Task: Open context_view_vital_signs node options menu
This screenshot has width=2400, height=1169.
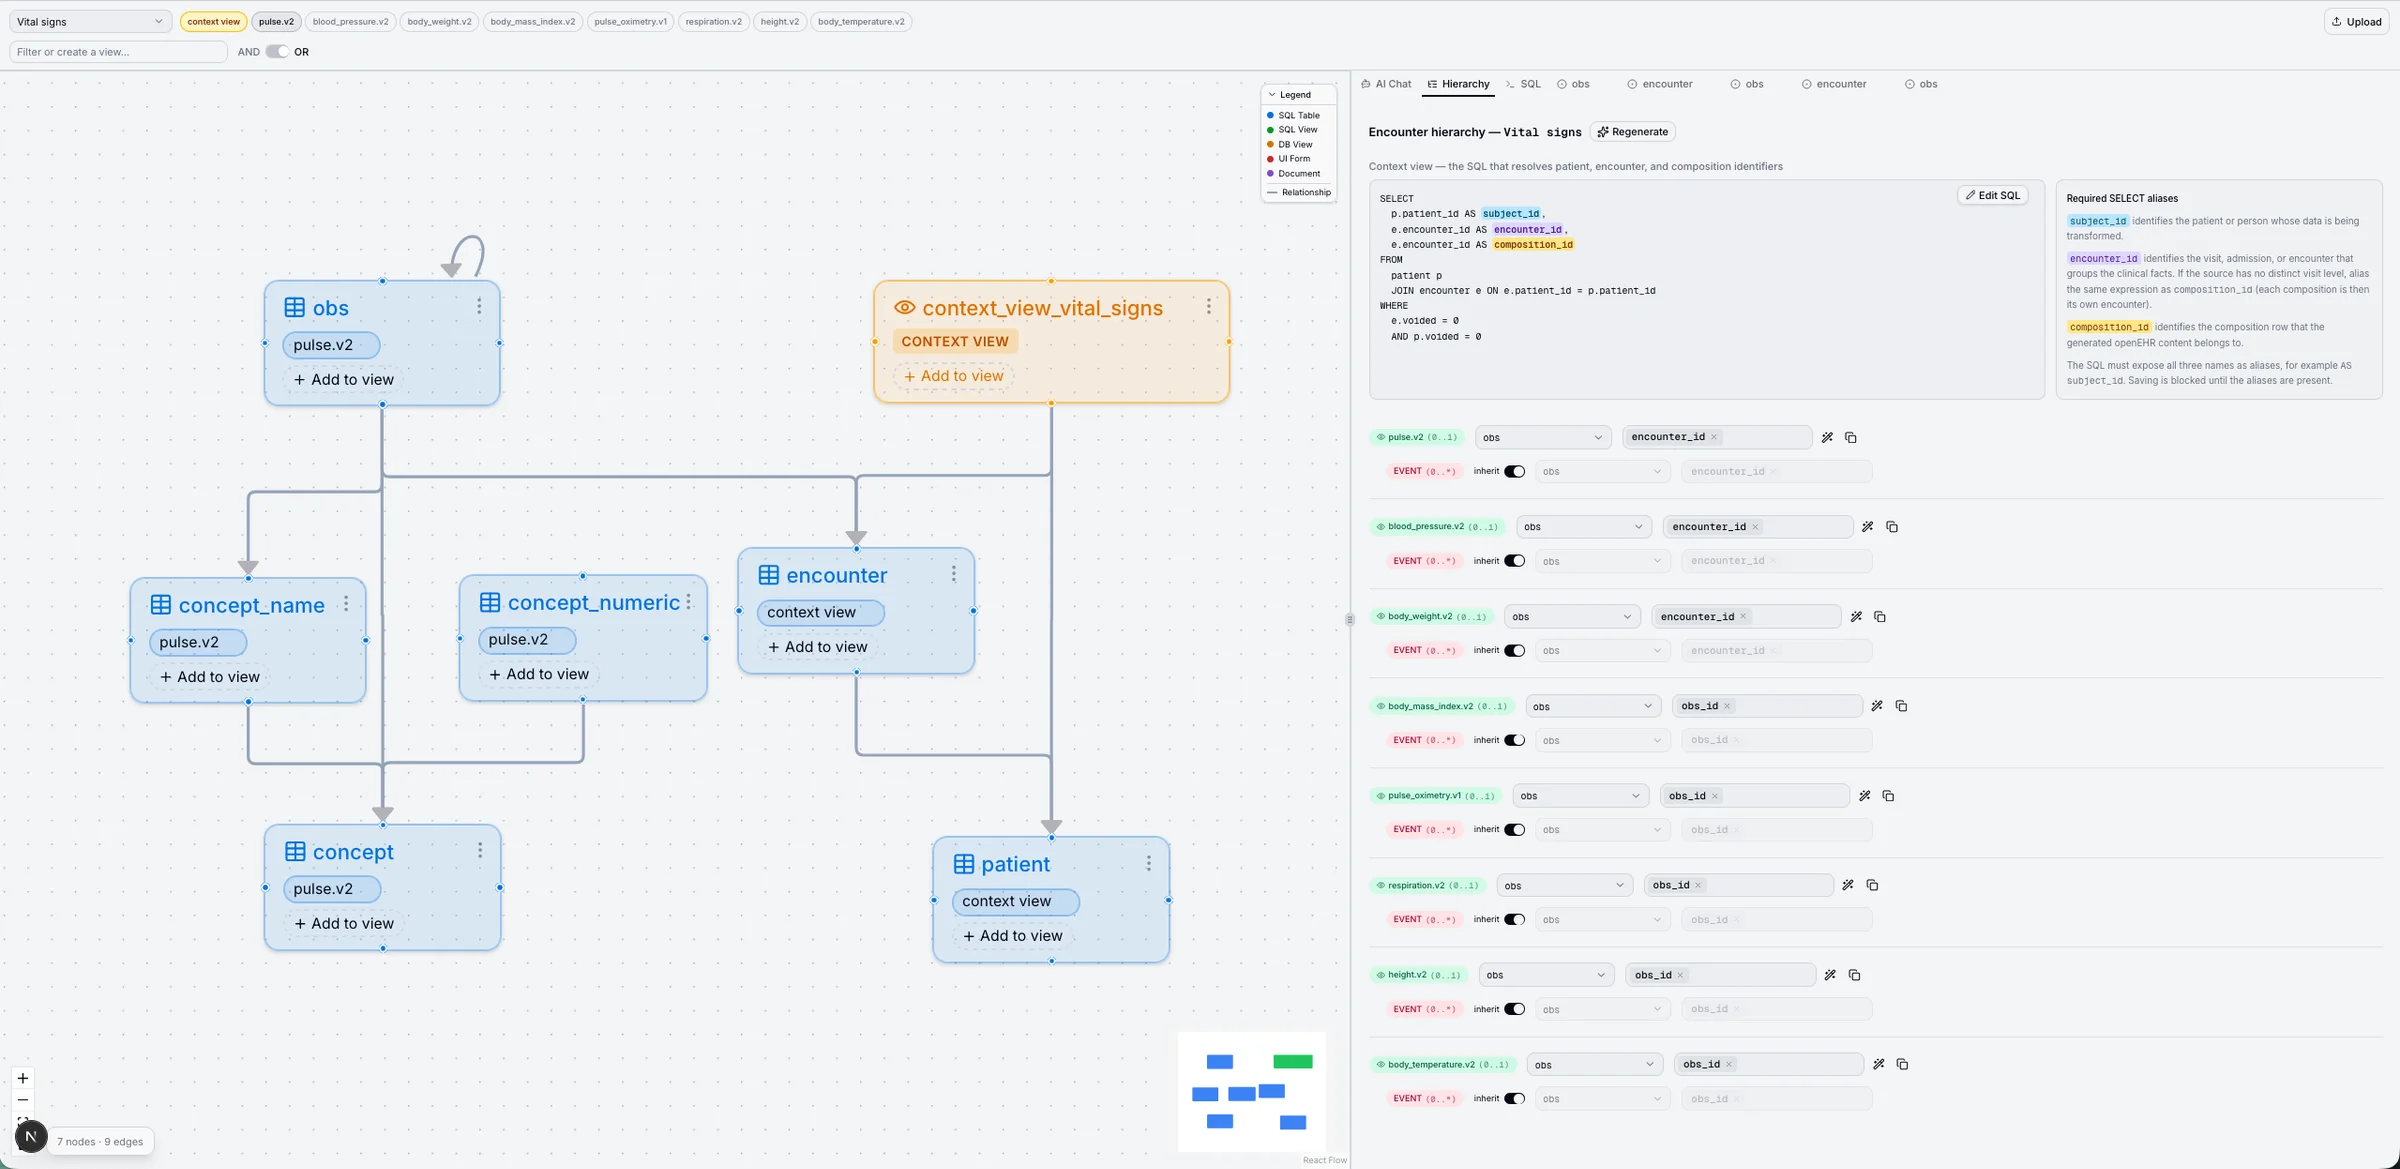Action: [x=1208, y=307]
